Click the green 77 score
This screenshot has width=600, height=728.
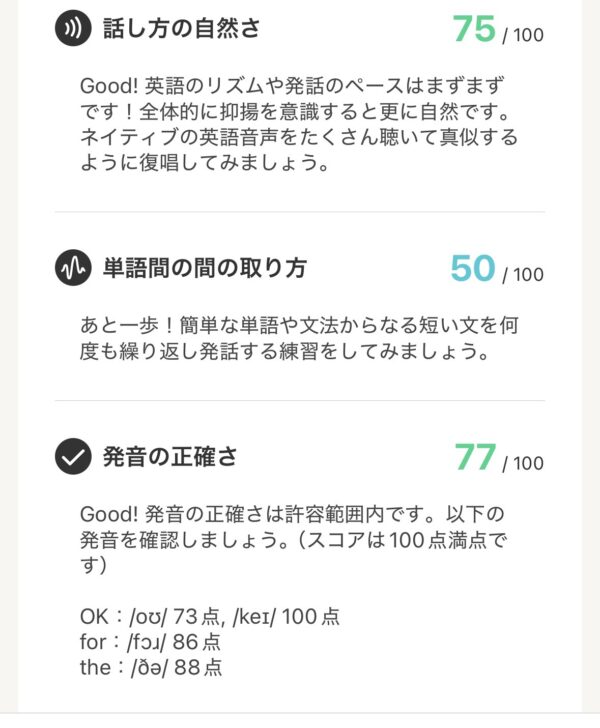475,457
